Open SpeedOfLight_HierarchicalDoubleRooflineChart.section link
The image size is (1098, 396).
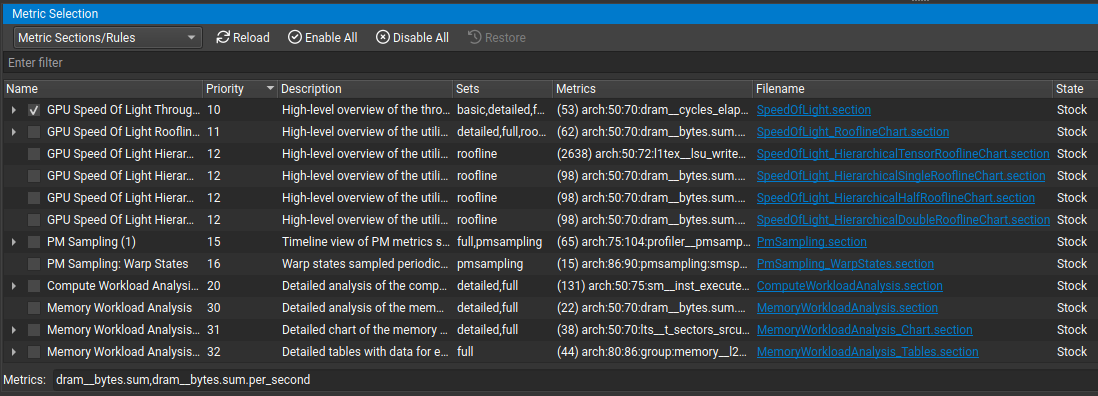pyautogui.click(x=903, y=220)
